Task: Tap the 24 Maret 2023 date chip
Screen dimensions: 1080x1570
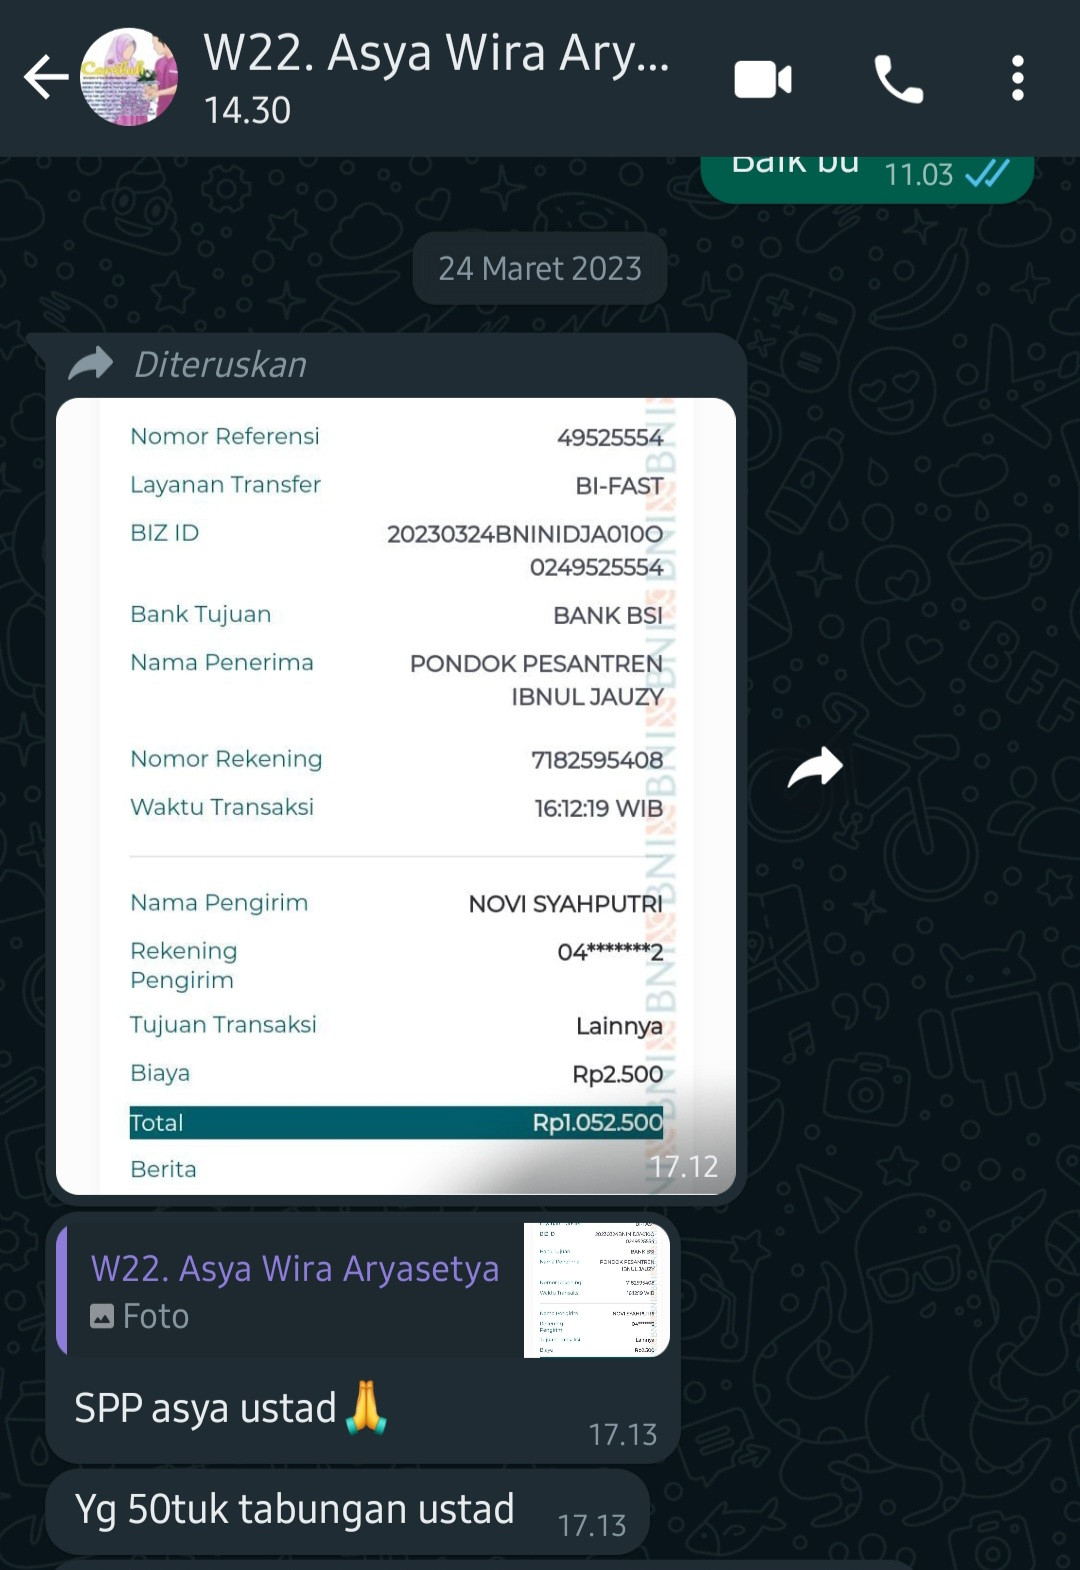Action: [x=540, y=268]
